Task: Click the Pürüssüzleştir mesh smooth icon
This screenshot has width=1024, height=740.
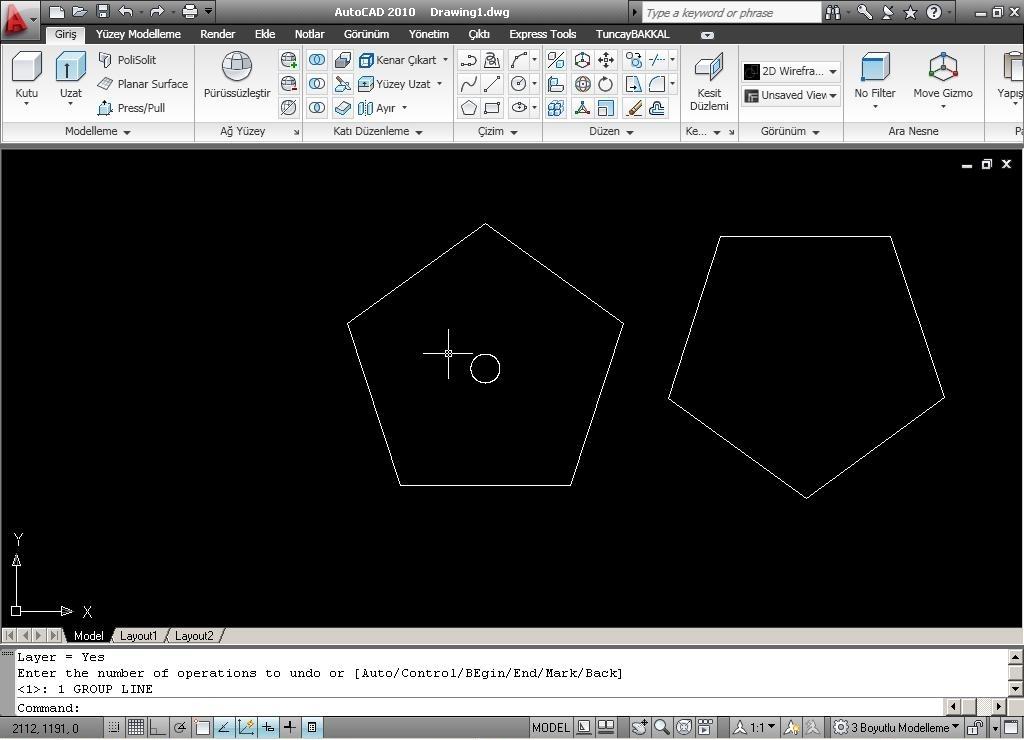Action: point(237,67)
